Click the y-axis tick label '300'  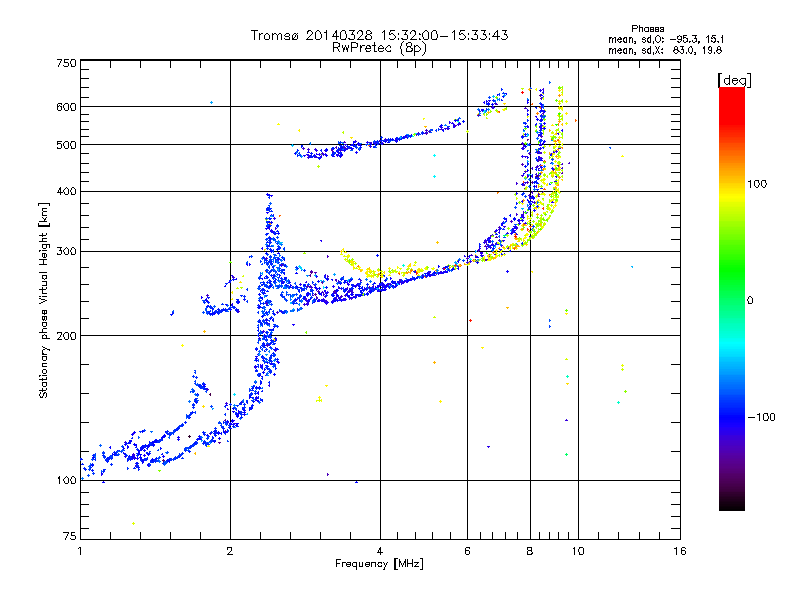[x=66, y=251]
